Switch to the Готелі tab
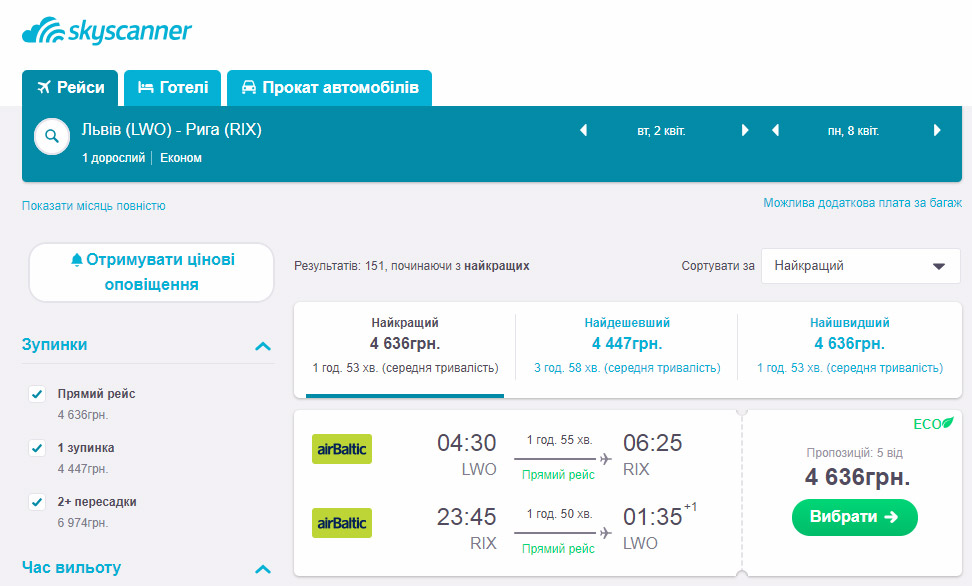Viewport: 972px width, 586px height. (172, 87)
